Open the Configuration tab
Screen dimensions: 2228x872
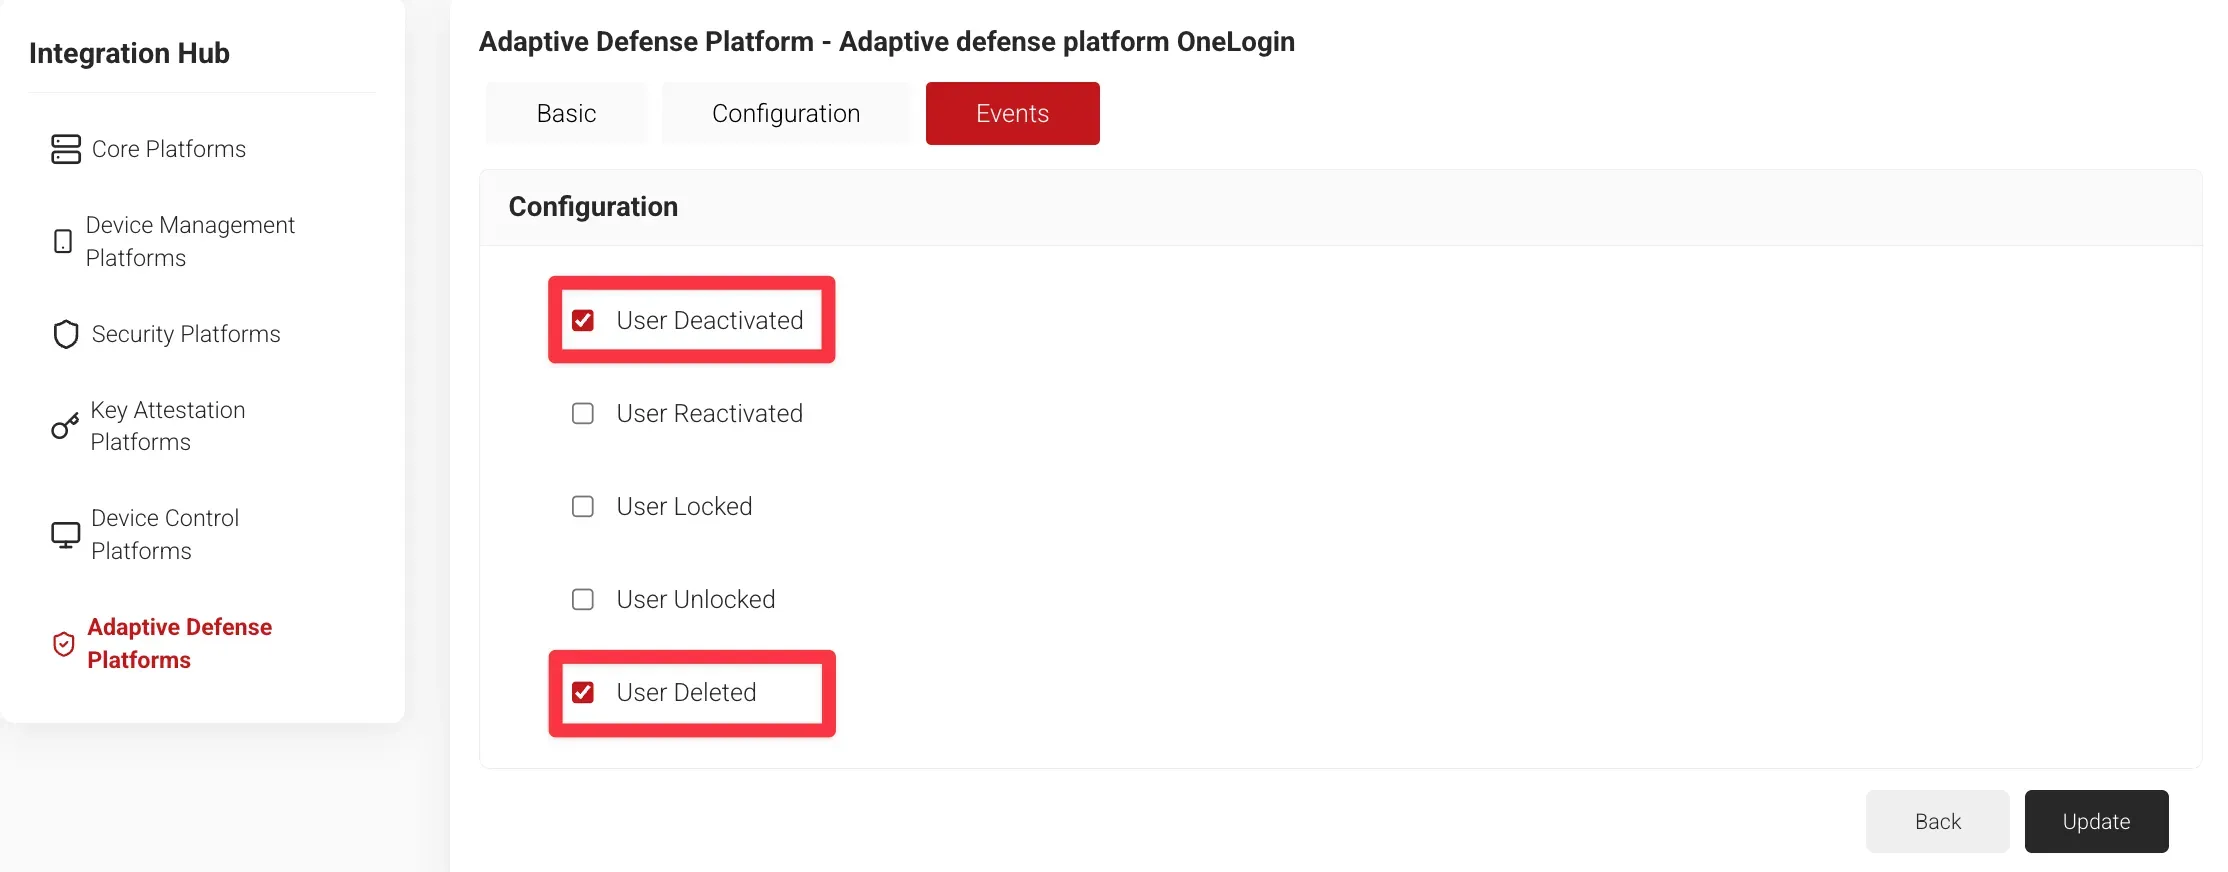[786, 114]
